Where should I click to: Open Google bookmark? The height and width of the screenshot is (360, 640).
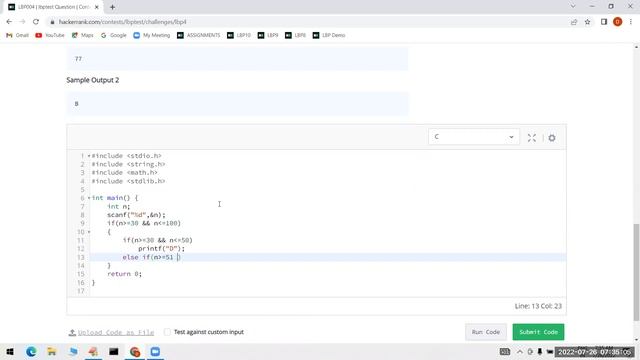[113, 36]
